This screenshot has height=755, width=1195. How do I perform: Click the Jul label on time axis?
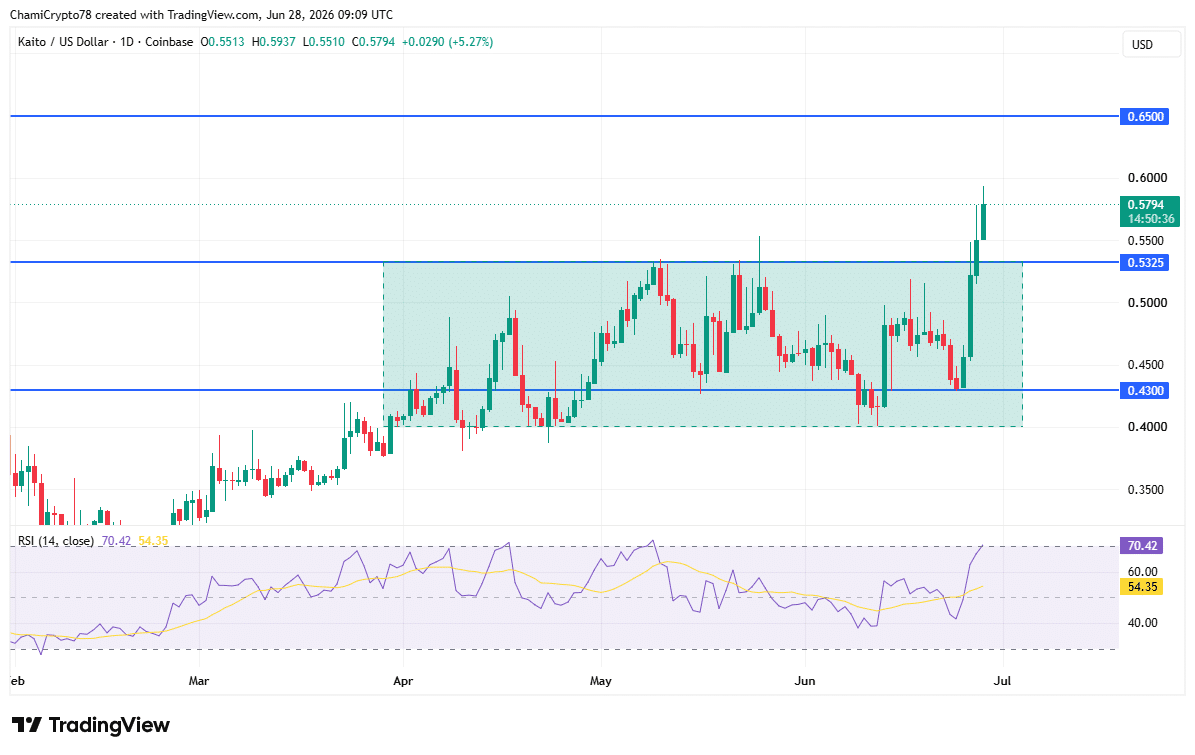[1002, 681]
